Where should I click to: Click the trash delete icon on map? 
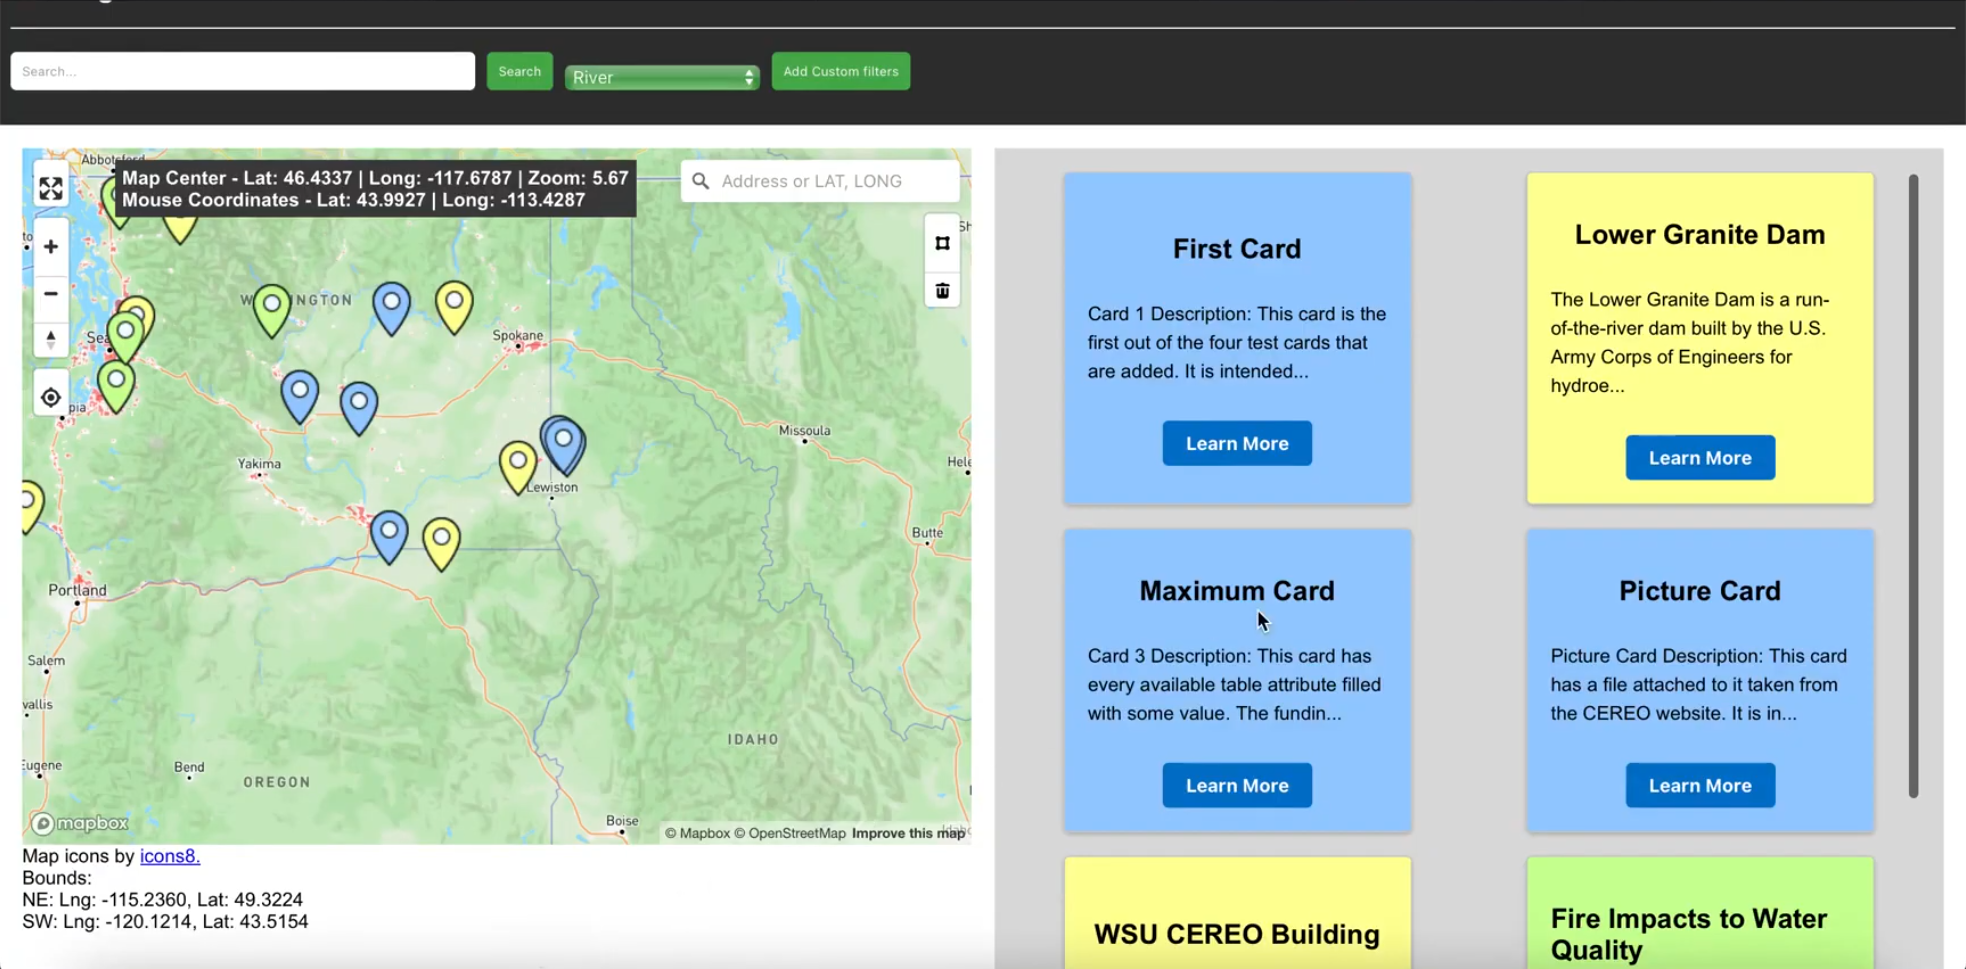click(942, 290)
